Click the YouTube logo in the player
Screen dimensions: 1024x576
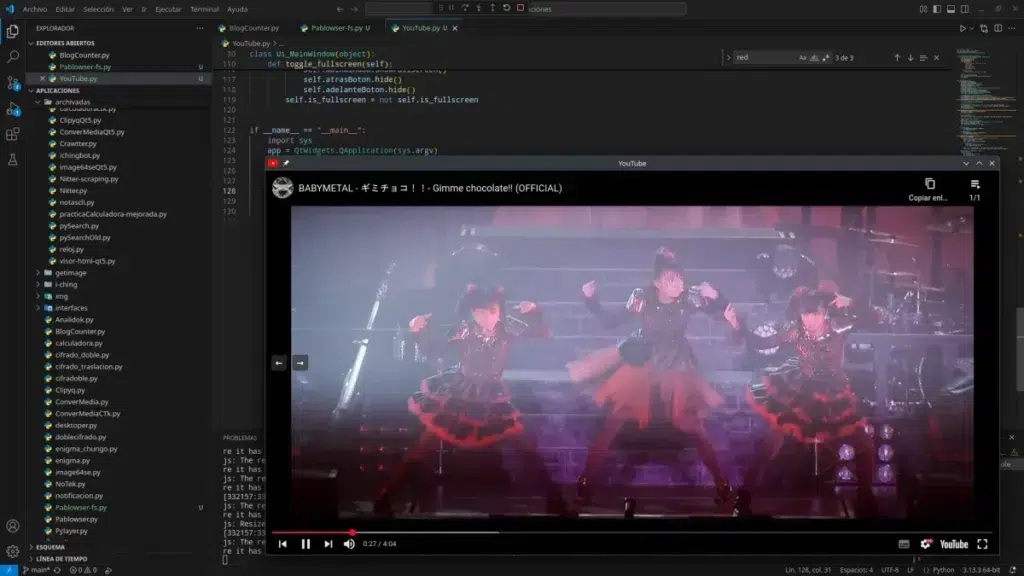coord(953,544)
